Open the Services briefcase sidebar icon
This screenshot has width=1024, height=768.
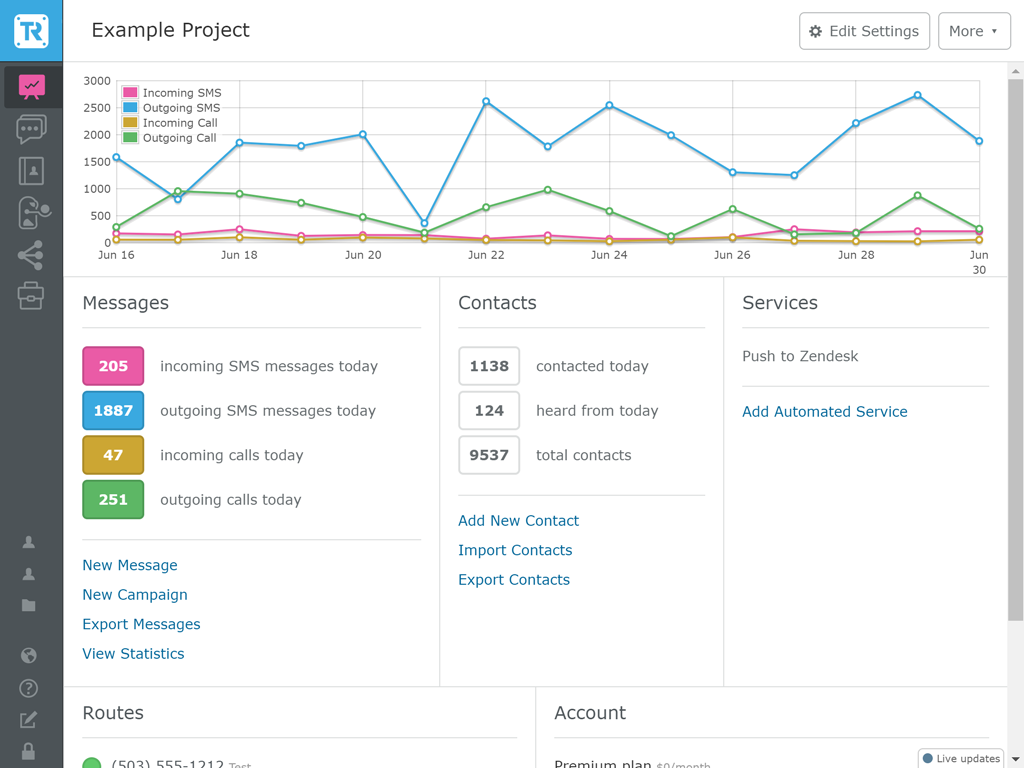[31, 296]
